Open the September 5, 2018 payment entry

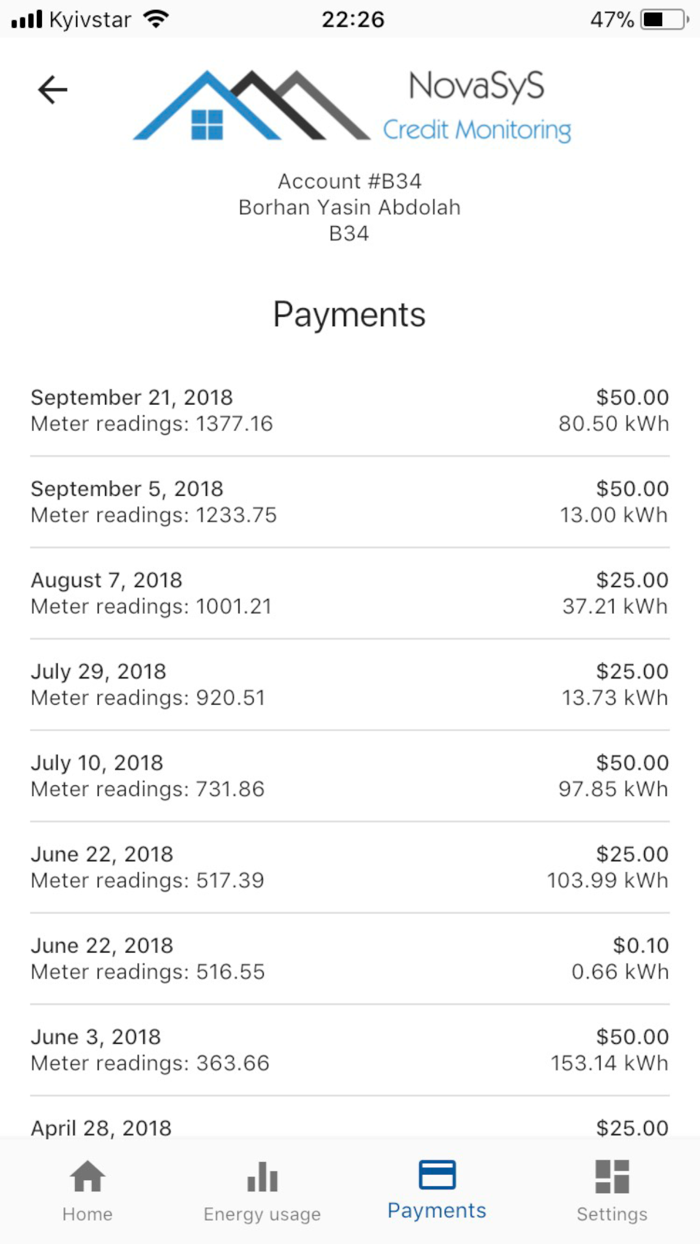[349, 501]
